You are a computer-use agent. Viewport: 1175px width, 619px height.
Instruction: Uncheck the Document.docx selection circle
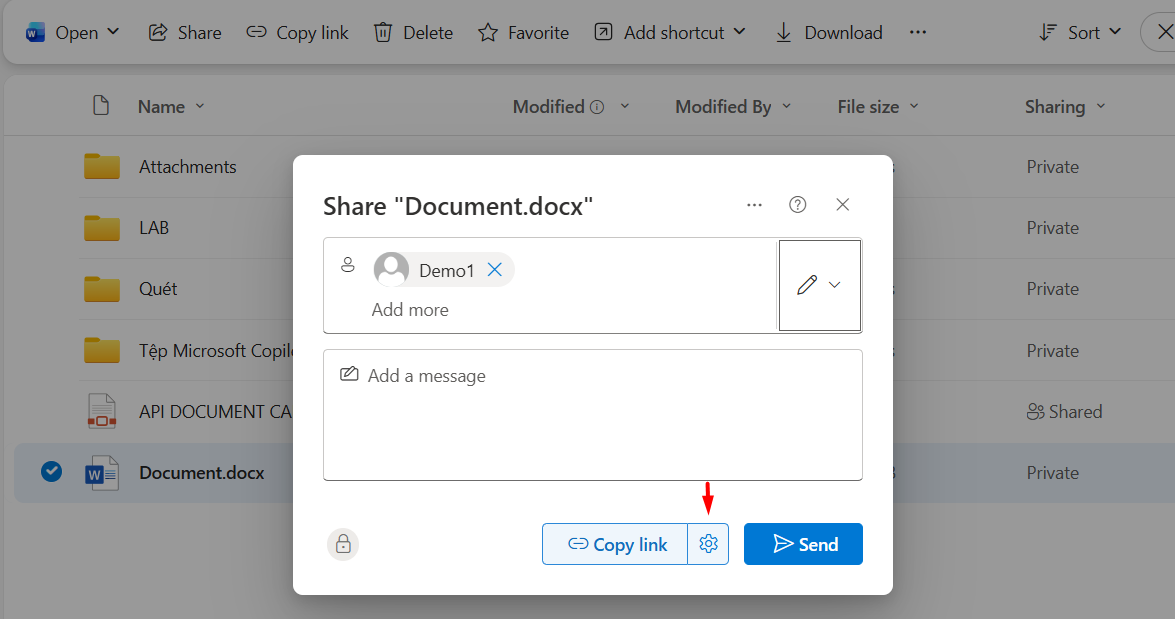[x=52, y=471]
